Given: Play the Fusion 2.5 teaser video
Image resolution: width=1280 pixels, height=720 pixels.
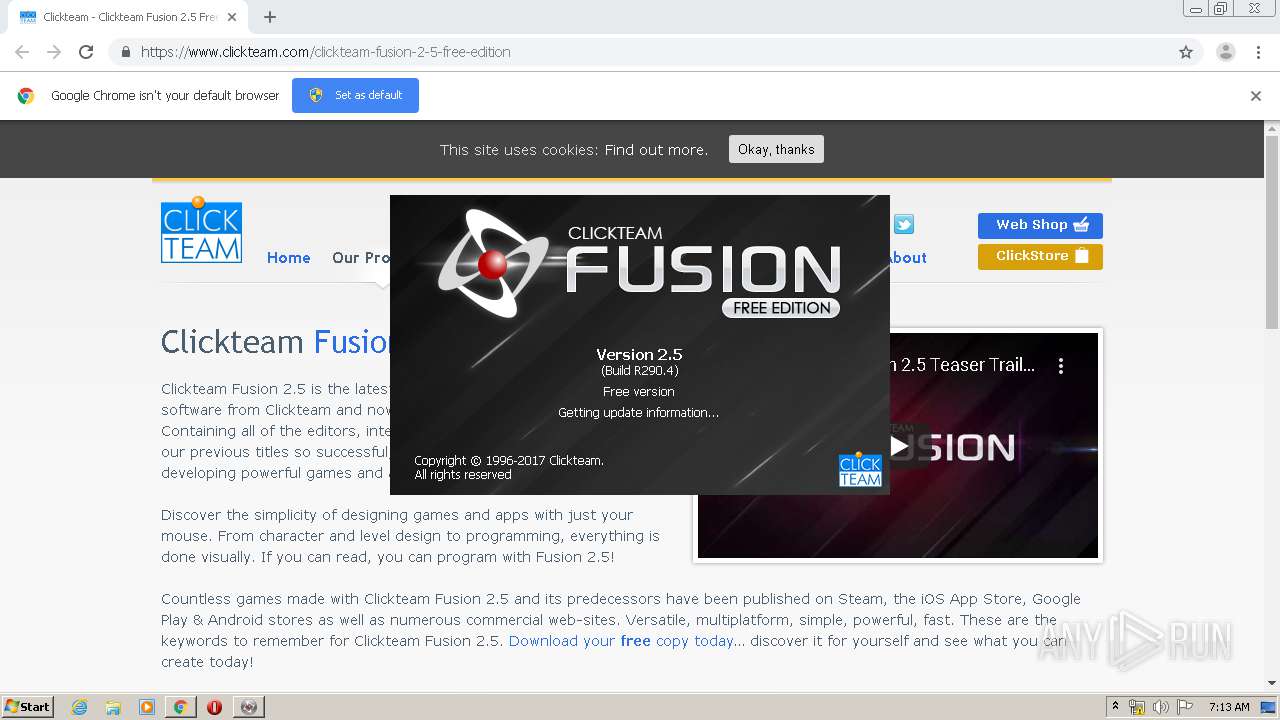Looking at the screenshot, I should point(899,446).
